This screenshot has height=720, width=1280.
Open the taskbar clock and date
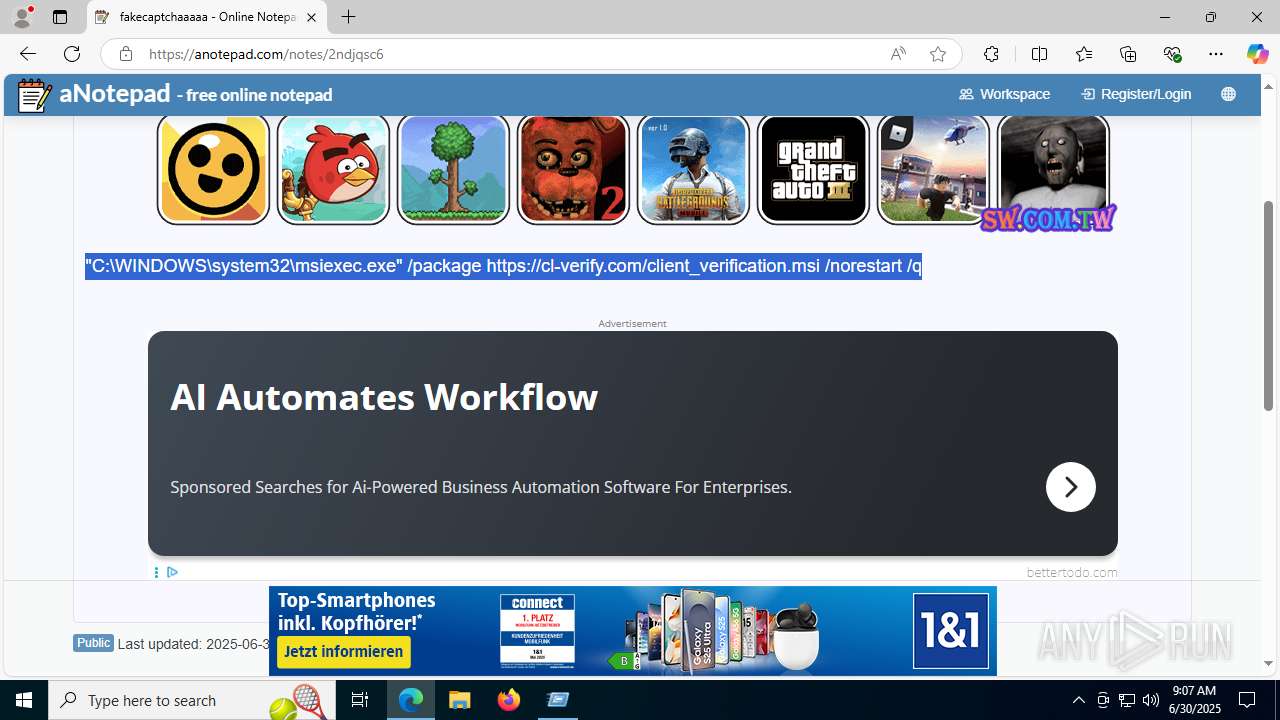coord(1195,700)
